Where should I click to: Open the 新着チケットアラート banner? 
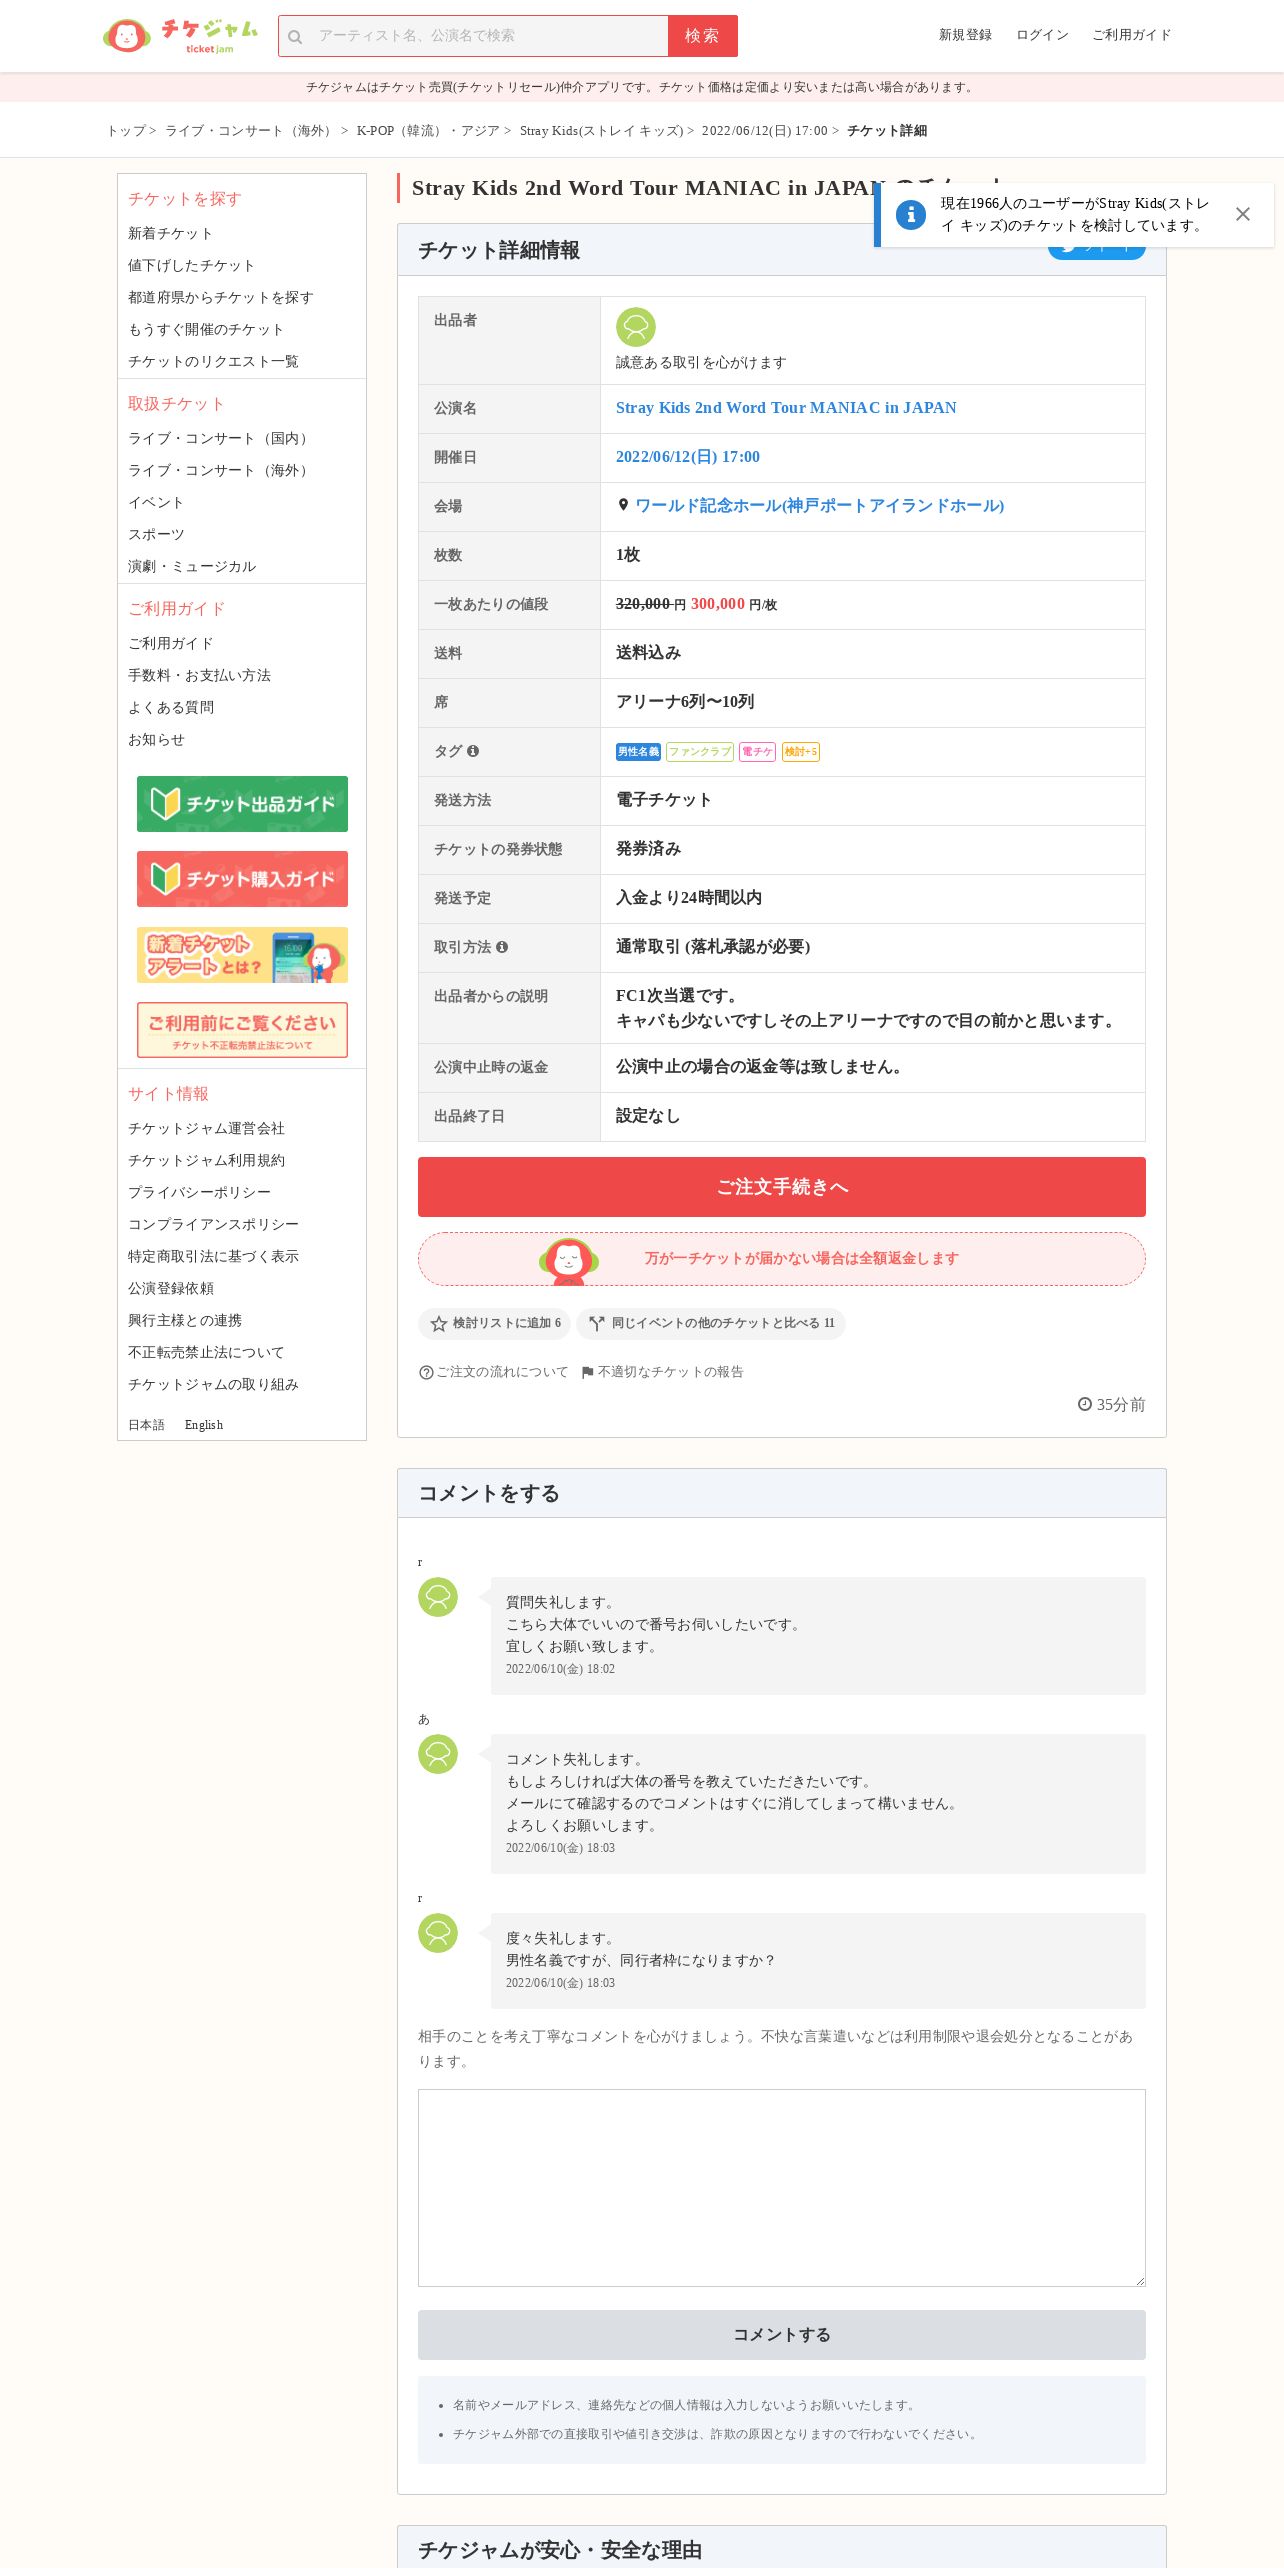[x=242, y=955]
